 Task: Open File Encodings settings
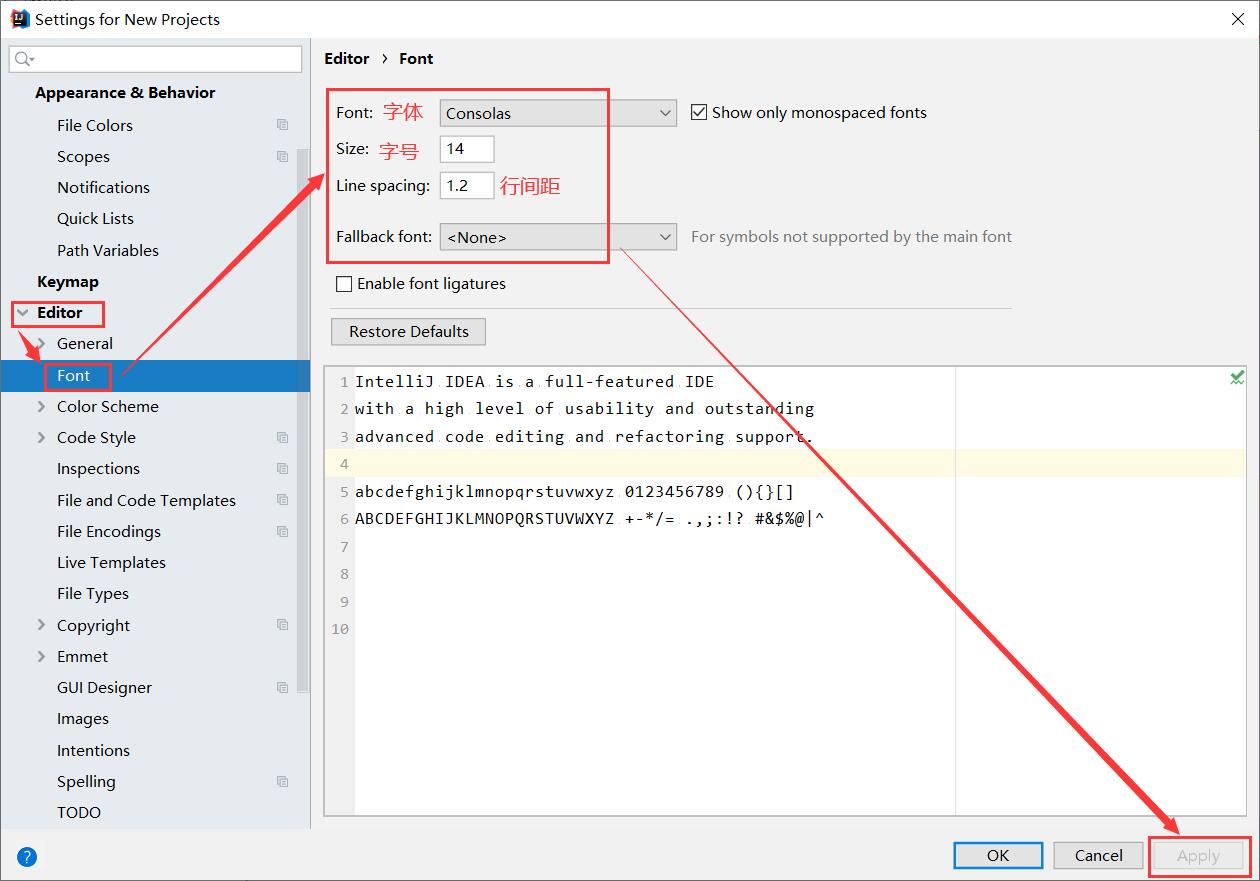(x=109, y=531)
